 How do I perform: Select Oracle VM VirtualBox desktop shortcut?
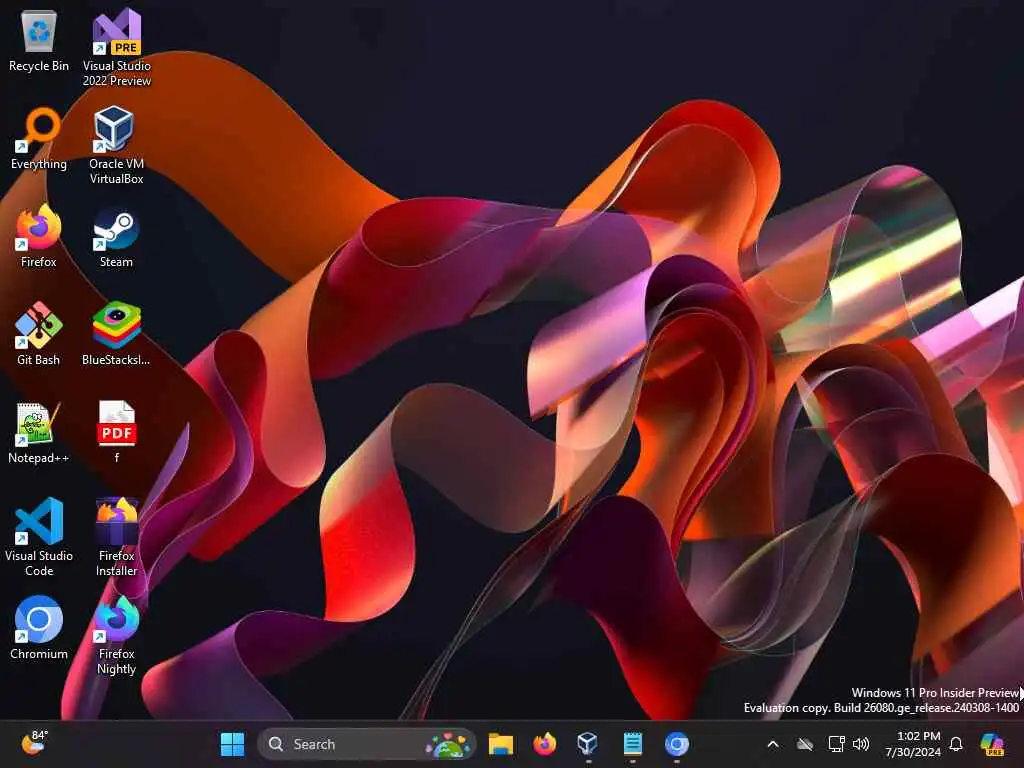pos(116,145)
